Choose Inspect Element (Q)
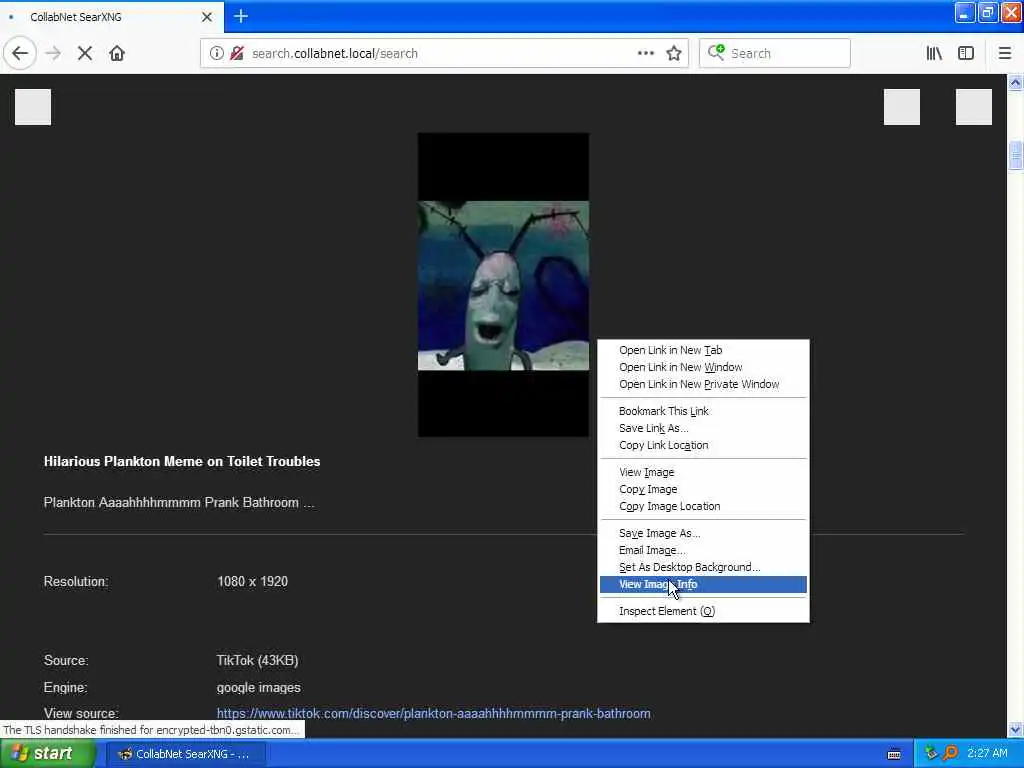Viewport: 1024px width, 768px height. click(703, 611)
